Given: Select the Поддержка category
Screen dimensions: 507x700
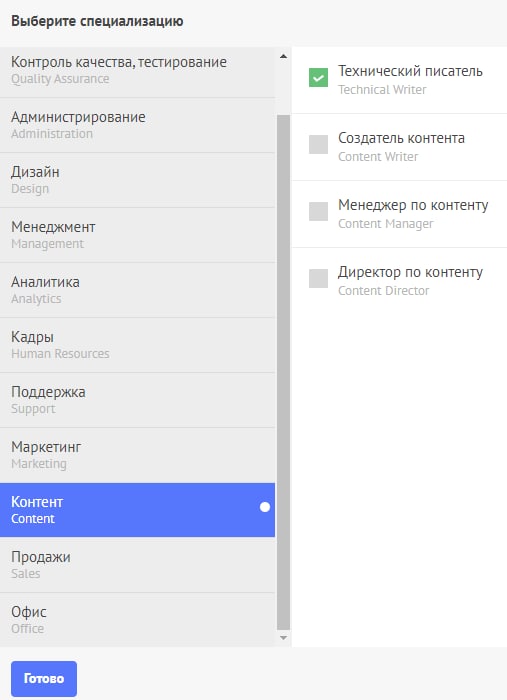Looking at the screenshot, I should pos(137,400).
